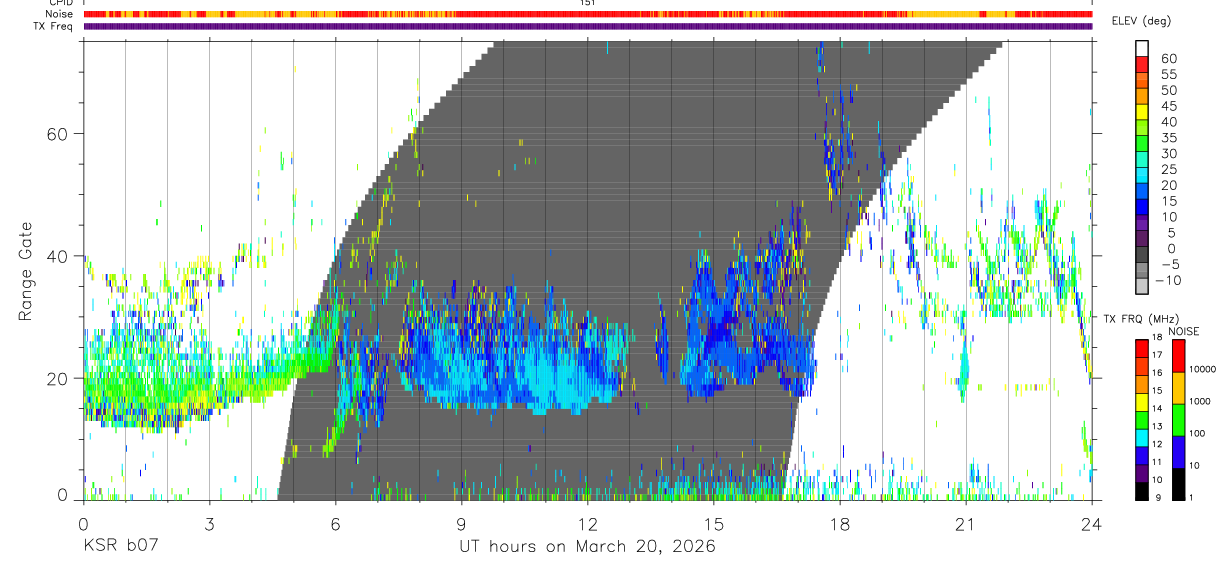Pick the green segment of NOISE colorbar
The height and width of the screenshot is (567, 1228).
tap(1178, 420)
